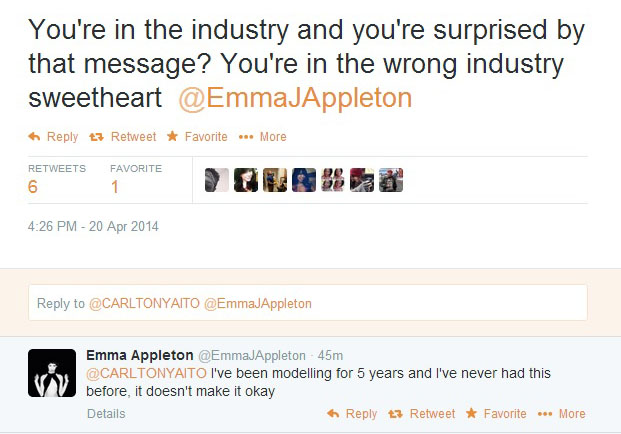Open last retweeter avatar in row

(391, 180)
